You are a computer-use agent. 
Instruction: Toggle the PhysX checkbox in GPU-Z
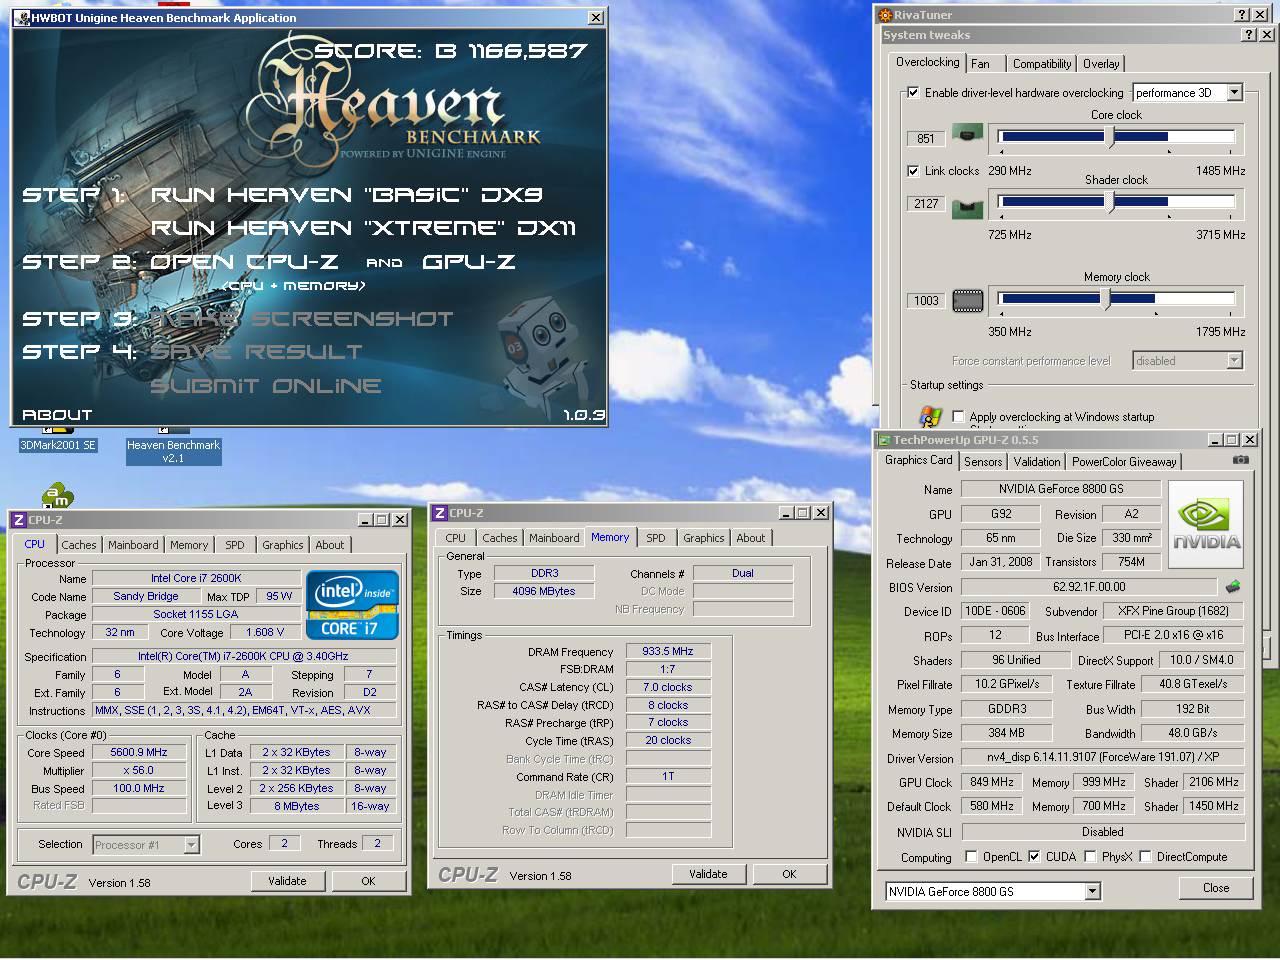click(x=1091, y=856)
